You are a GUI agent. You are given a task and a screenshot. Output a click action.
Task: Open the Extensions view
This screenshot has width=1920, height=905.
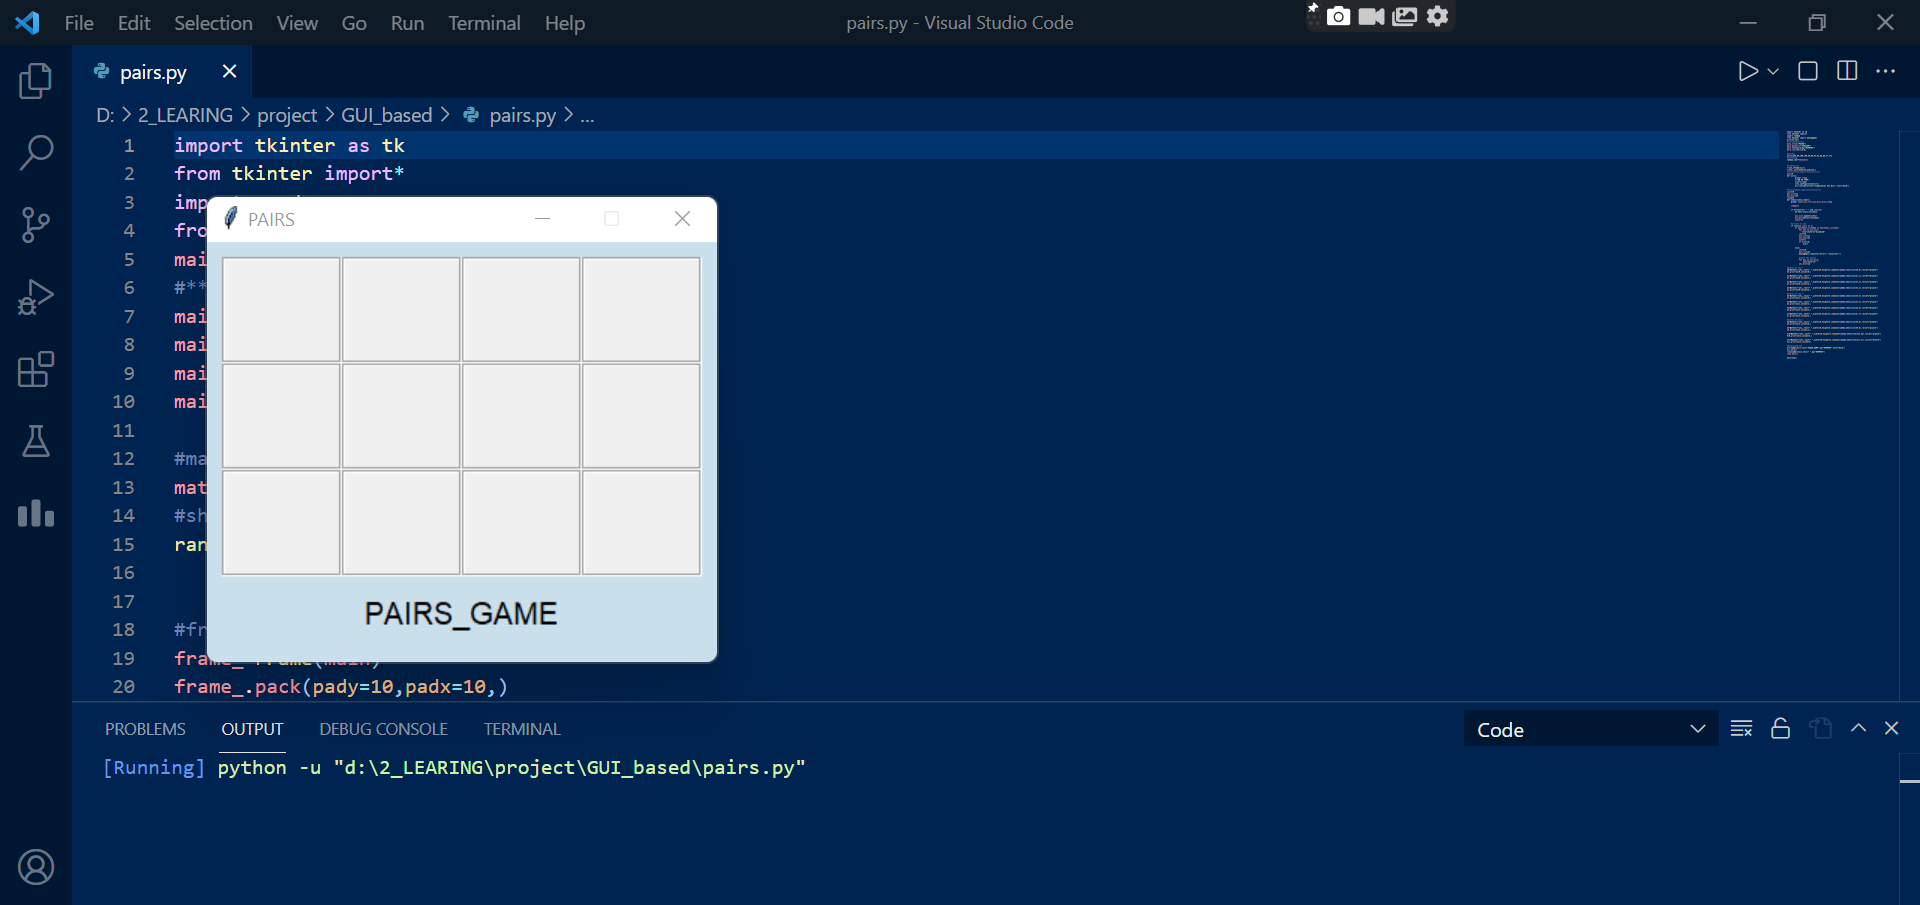36,369
